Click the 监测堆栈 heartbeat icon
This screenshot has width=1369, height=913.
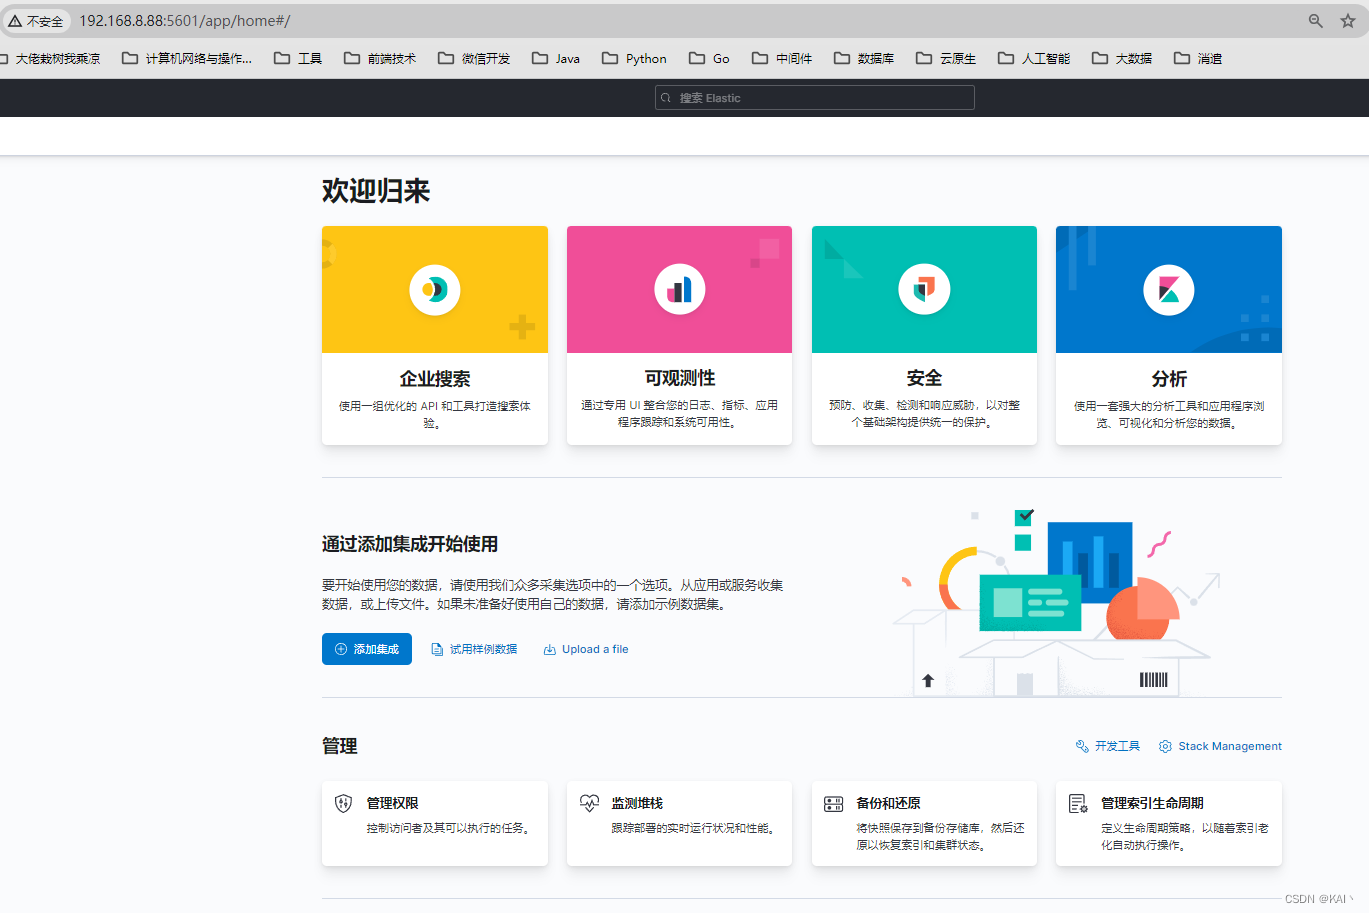[x=589, y=803]
